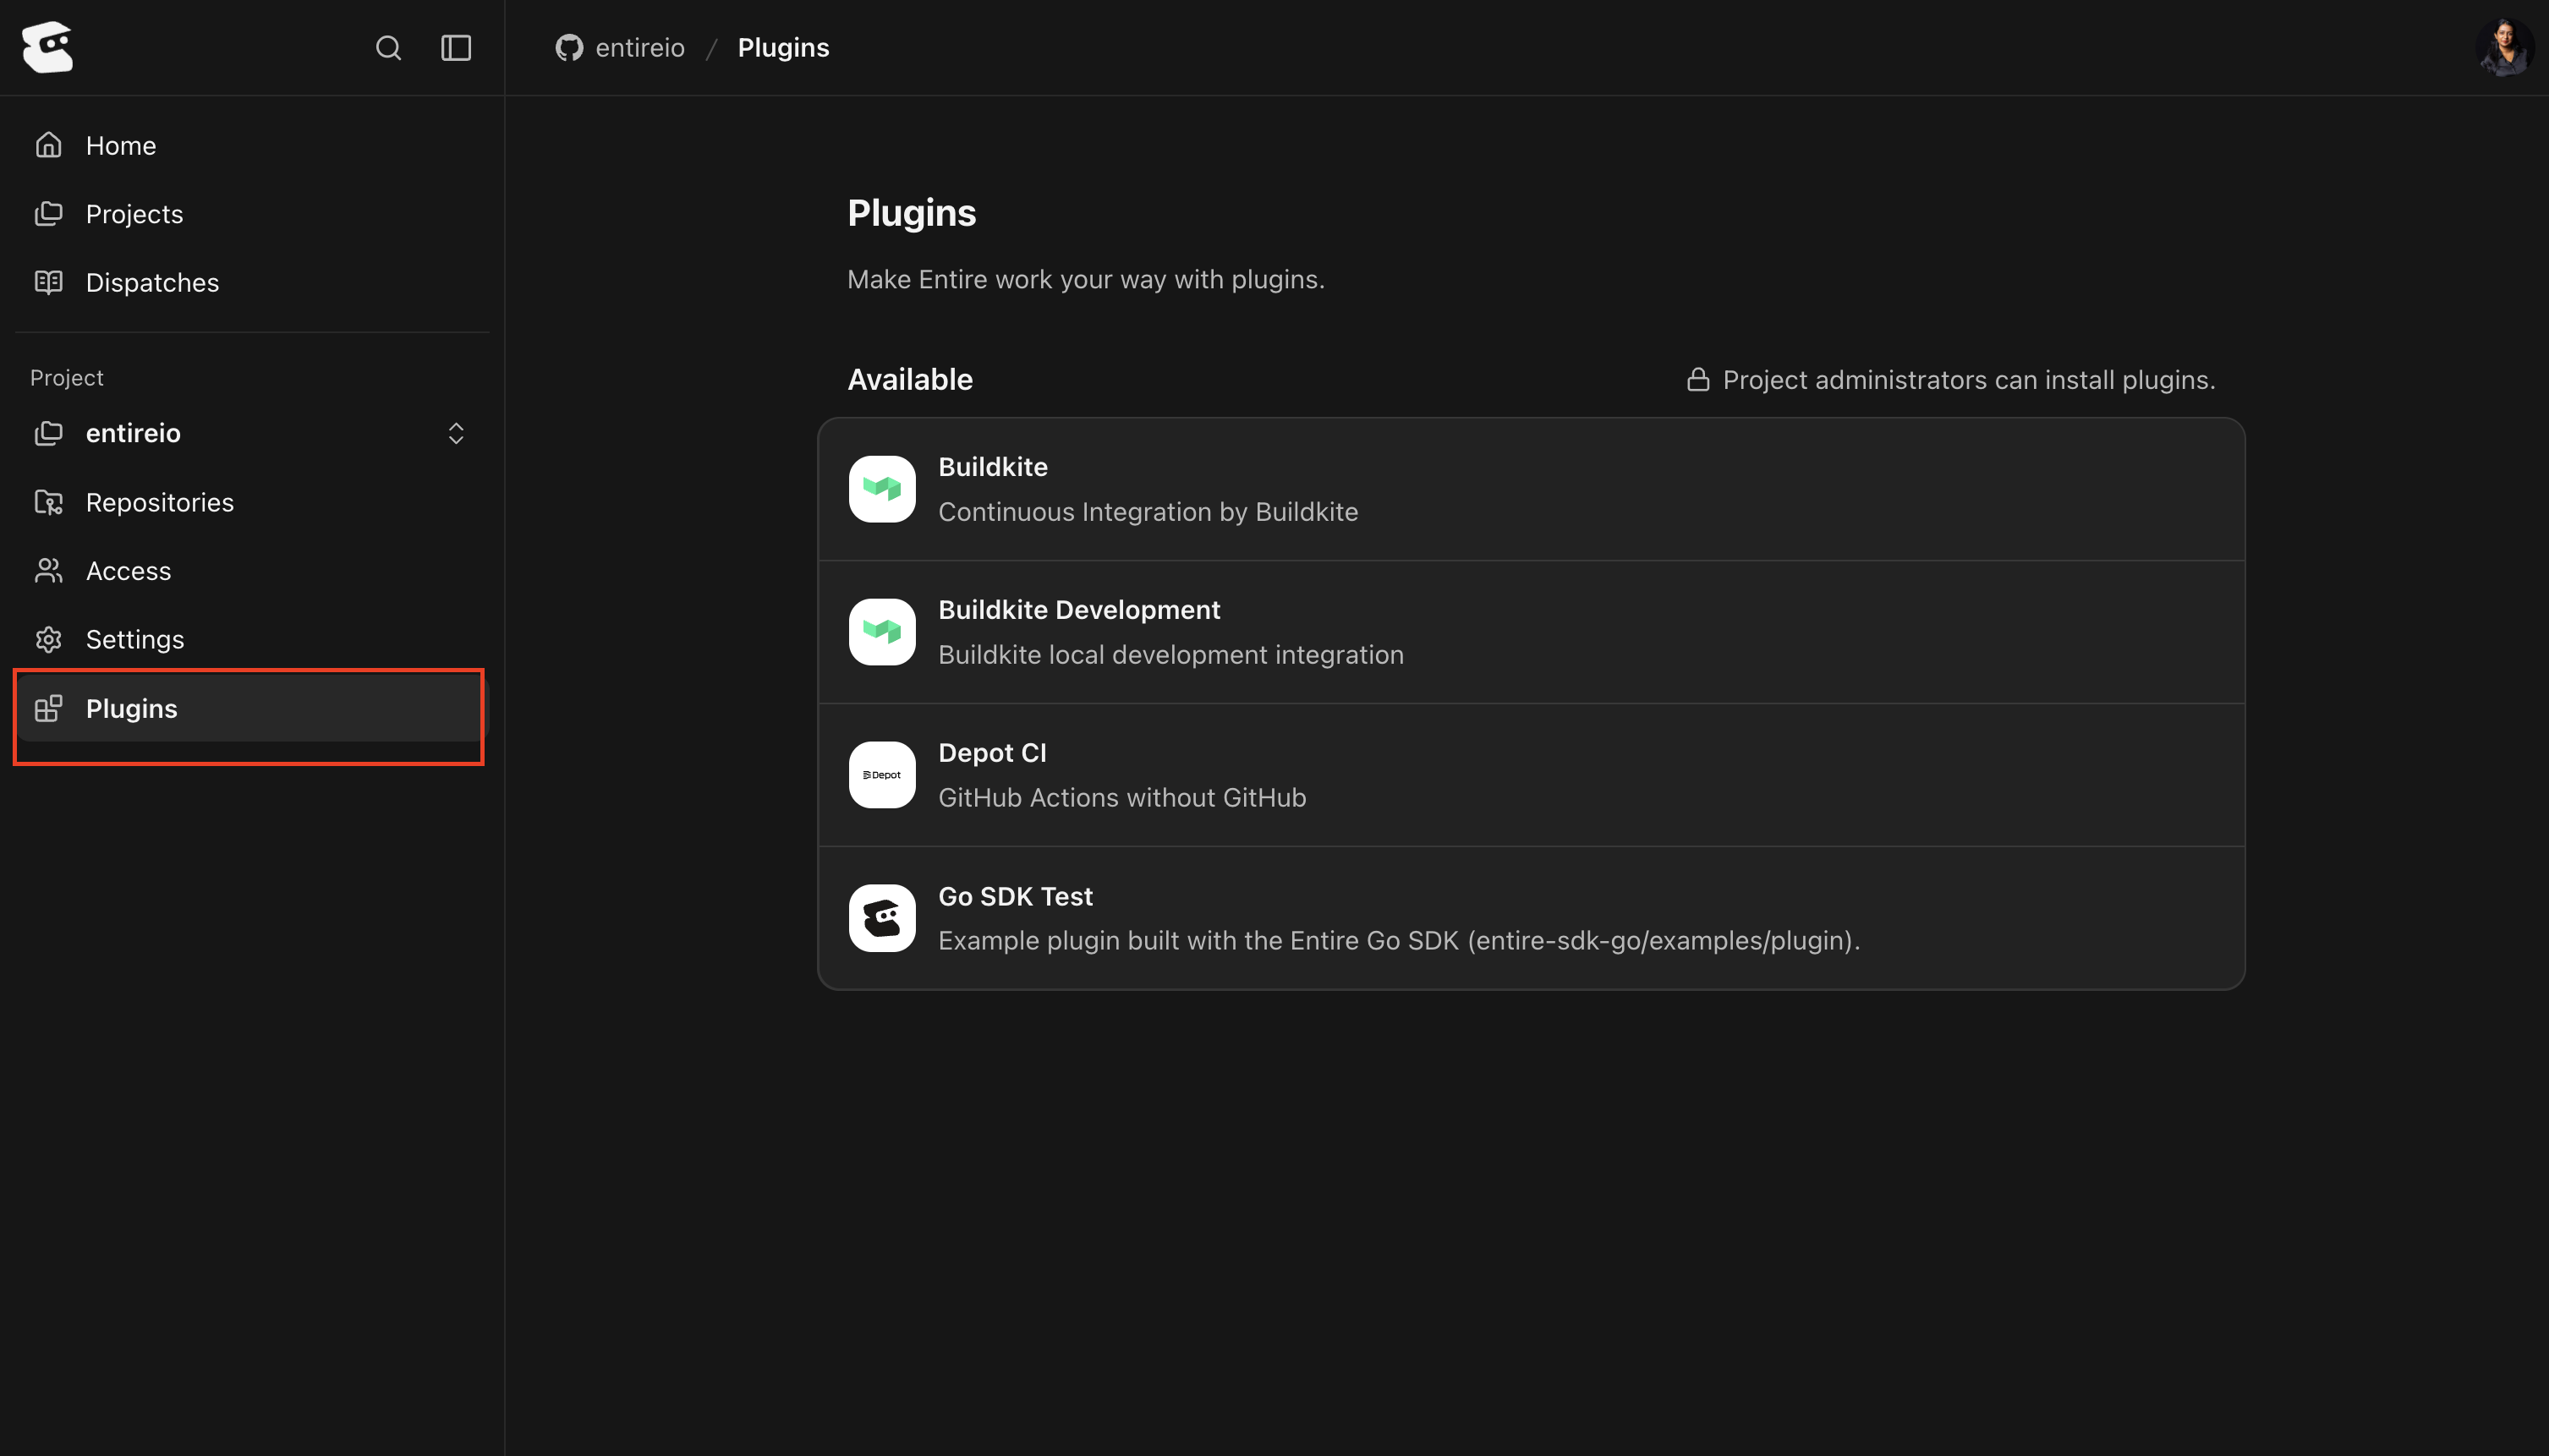Click the 'Available' section heading

click(910, 380)
